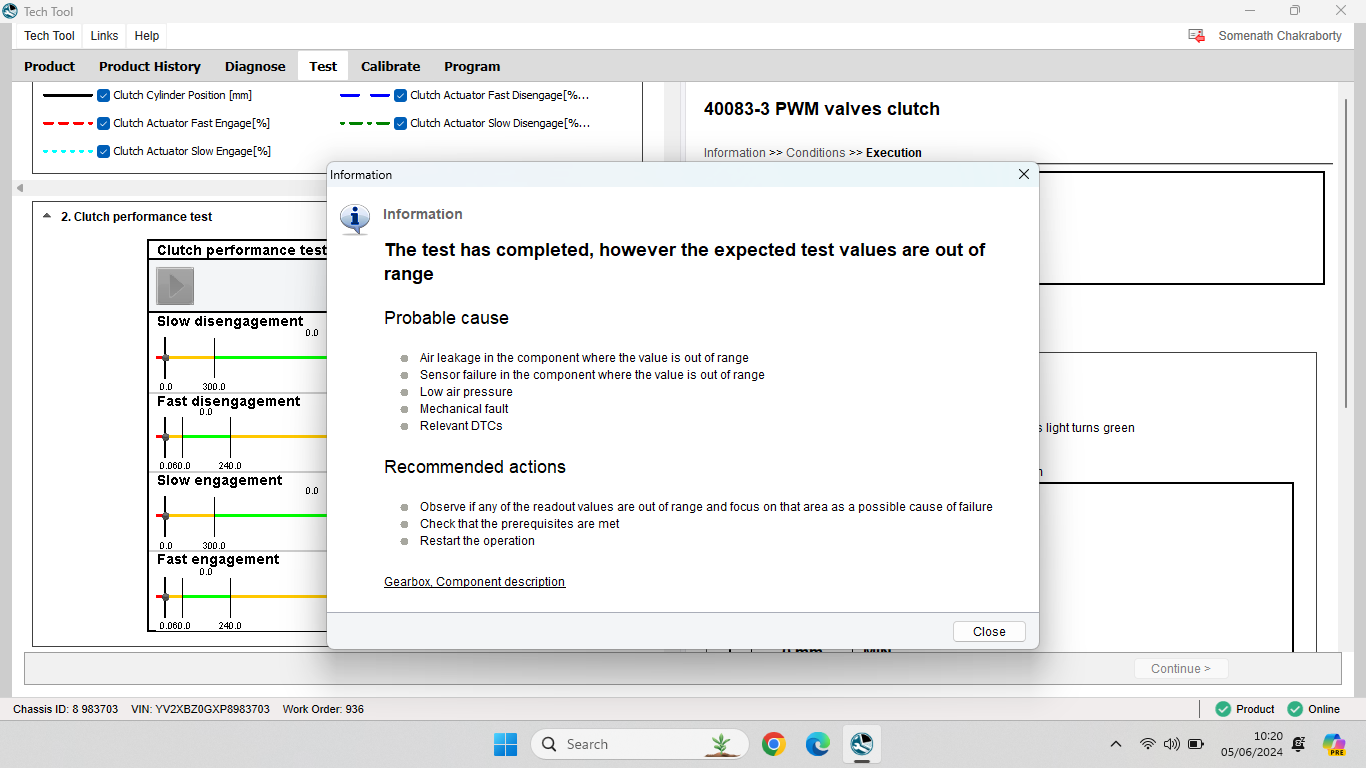Open the Wi-Fi network tray icon
This screenshot has height=768, width=1366.
click(1148, 744)
